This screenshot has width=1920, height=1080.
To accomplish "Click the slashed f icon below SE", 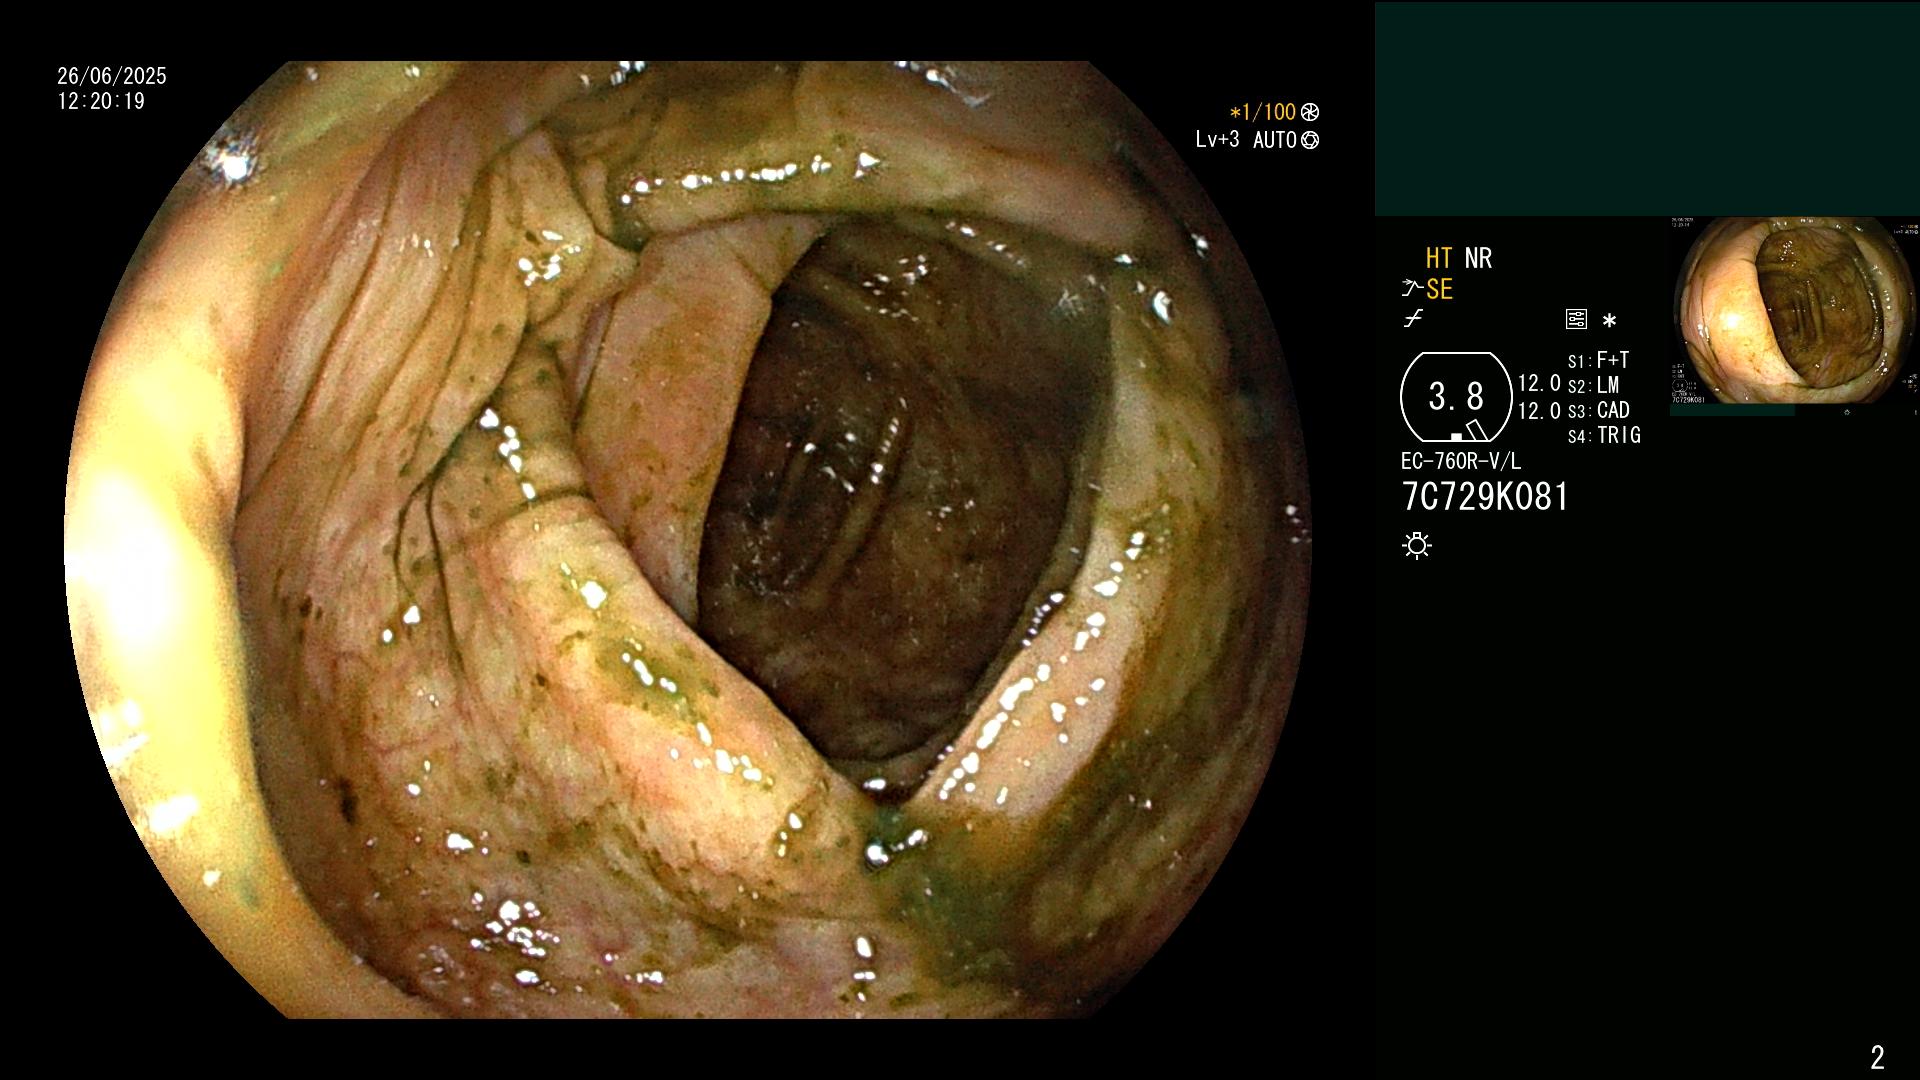I will tap(1413, 319).
